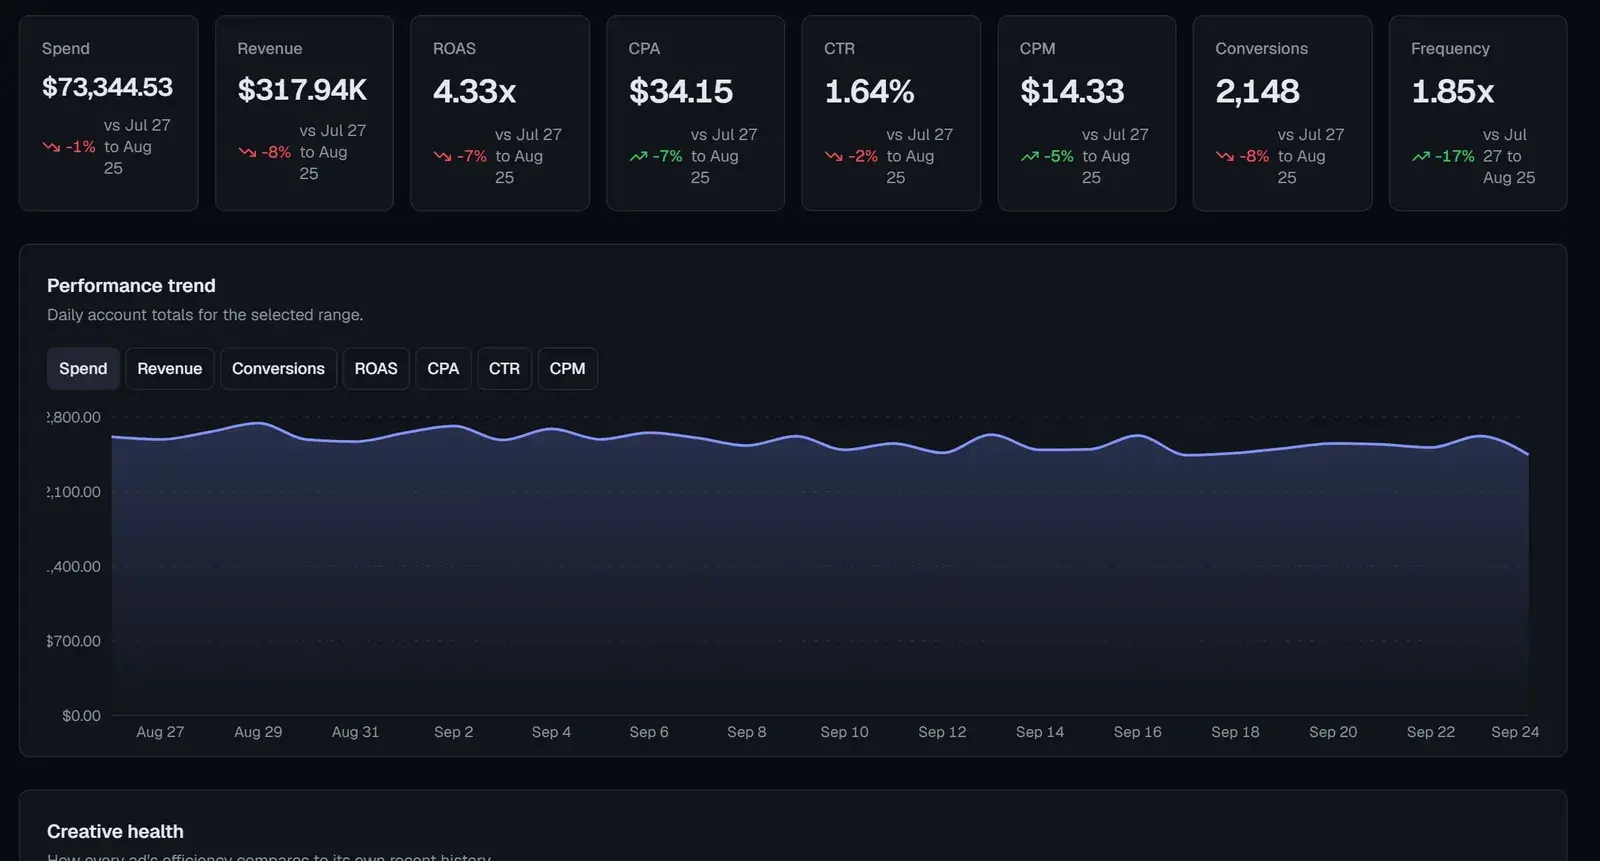Switch trend chart to ROAS
This screenshot has width=1600, height=861.
tap(376, 368)
